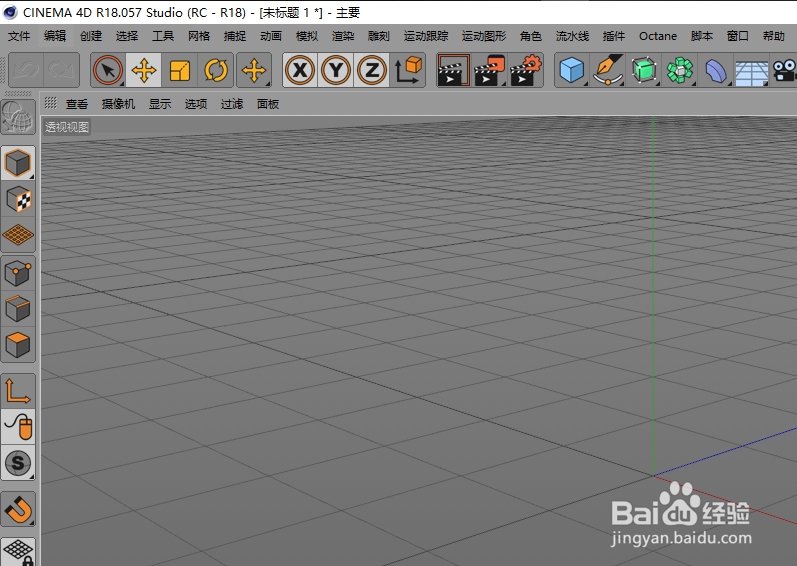Open the 选择 menu
The image size is (797, 566).
tap(127, 36)
